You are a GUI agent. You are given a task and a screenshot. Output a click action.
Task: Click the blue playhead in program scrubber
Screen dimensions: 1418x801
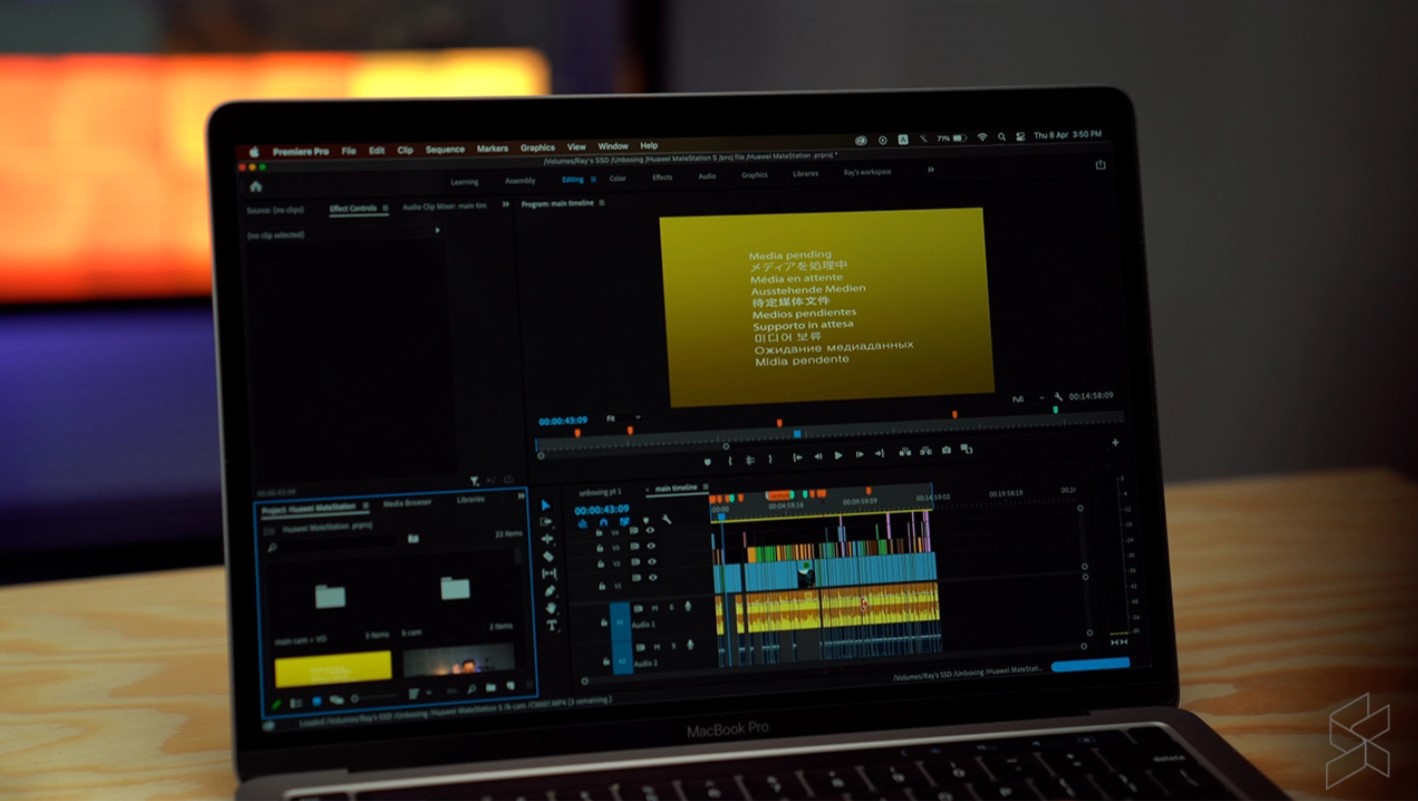point(797,434)
